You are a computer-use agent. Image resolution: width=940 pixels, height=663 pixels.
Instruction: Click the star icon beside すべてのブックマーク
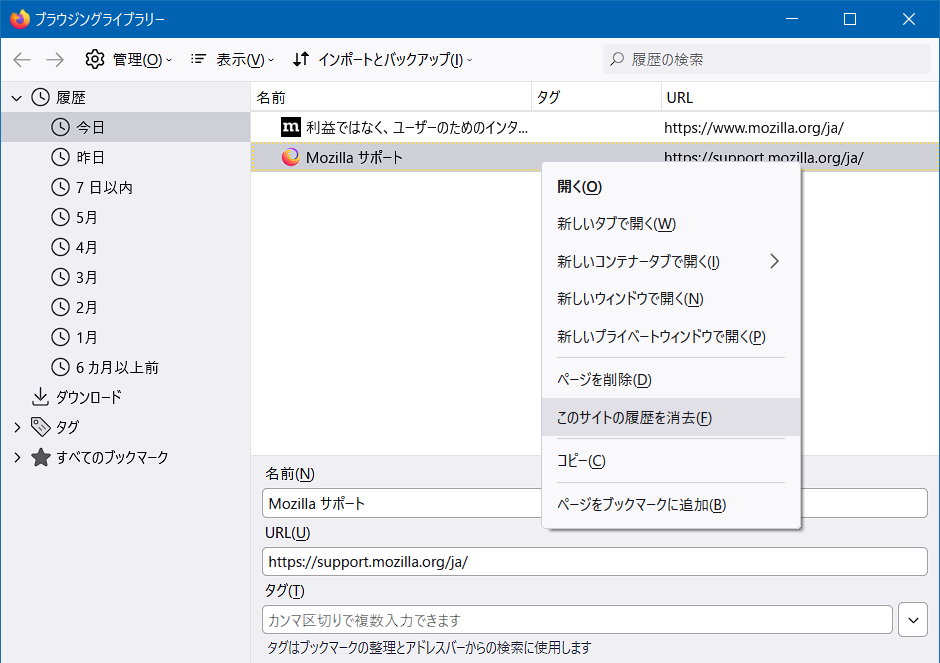pos(40,457)
